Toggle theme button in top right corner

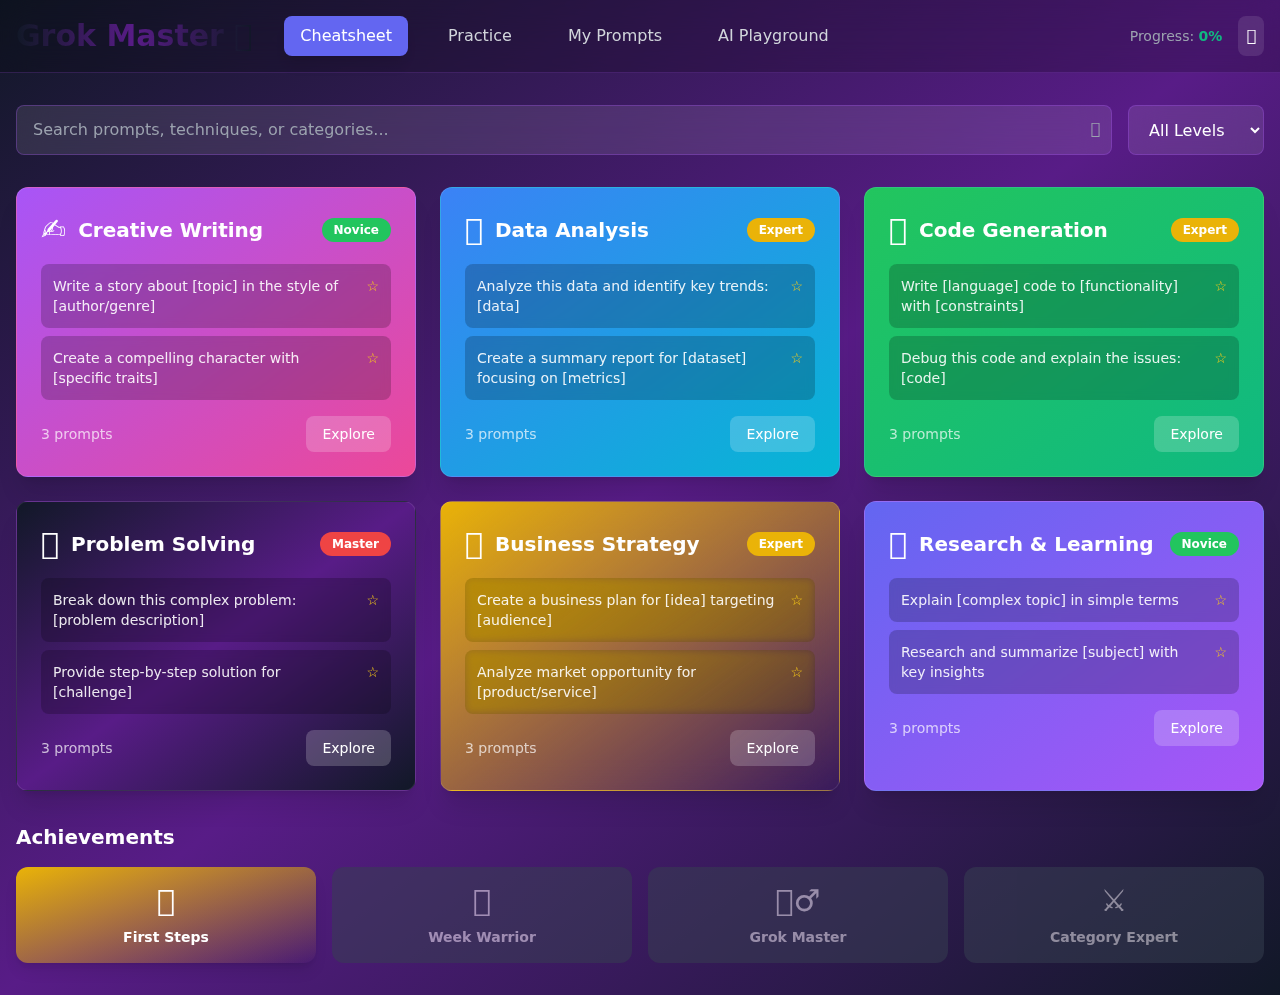coord(1250,36)
